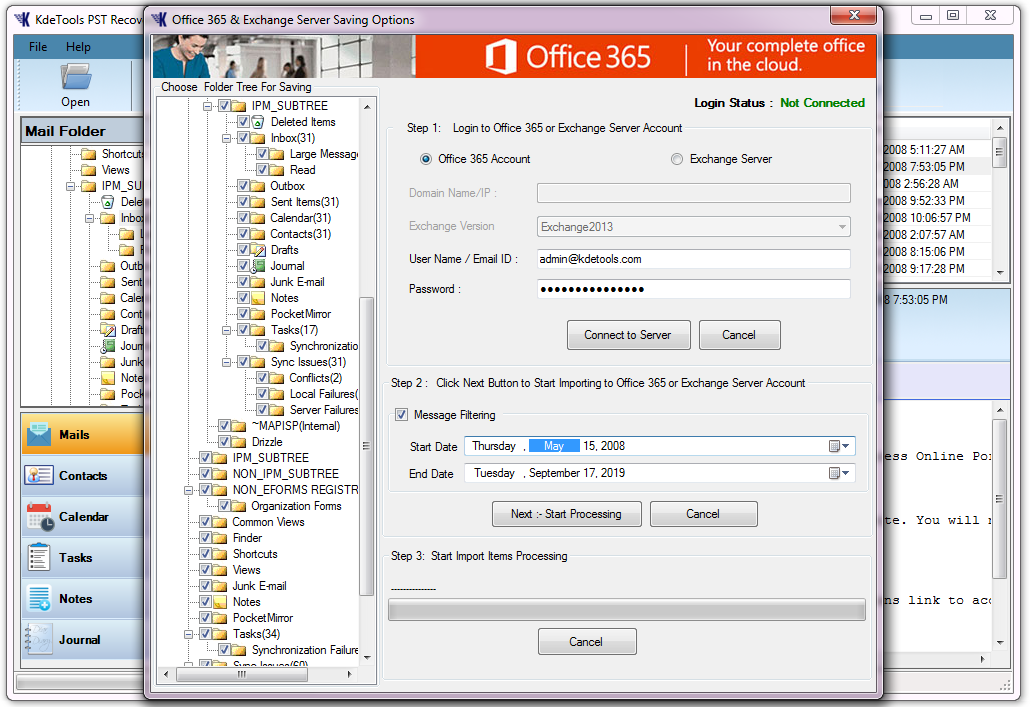Click the User Name / Email ID field
1031x707 pixels.
tap(694, 259)
